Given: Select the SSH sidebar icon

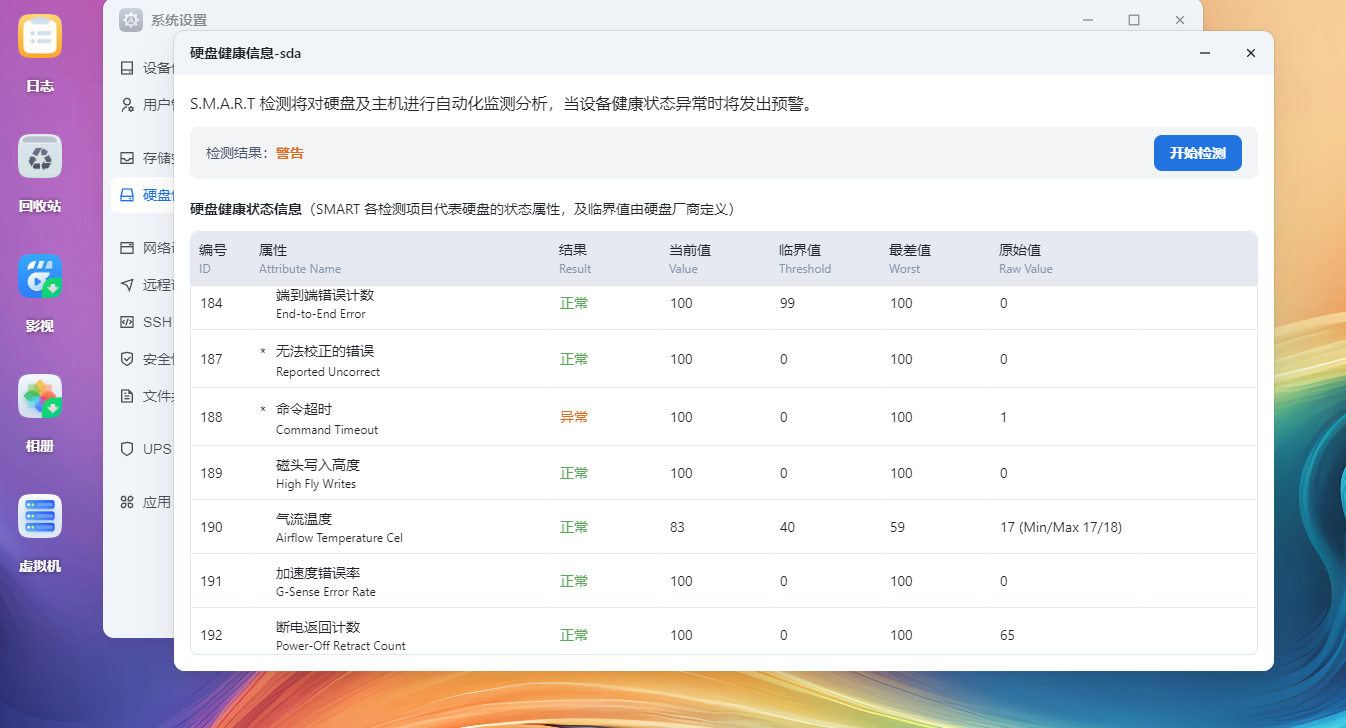Looking at the screenshot, I should pyautogui.click(x=127, y=322).
